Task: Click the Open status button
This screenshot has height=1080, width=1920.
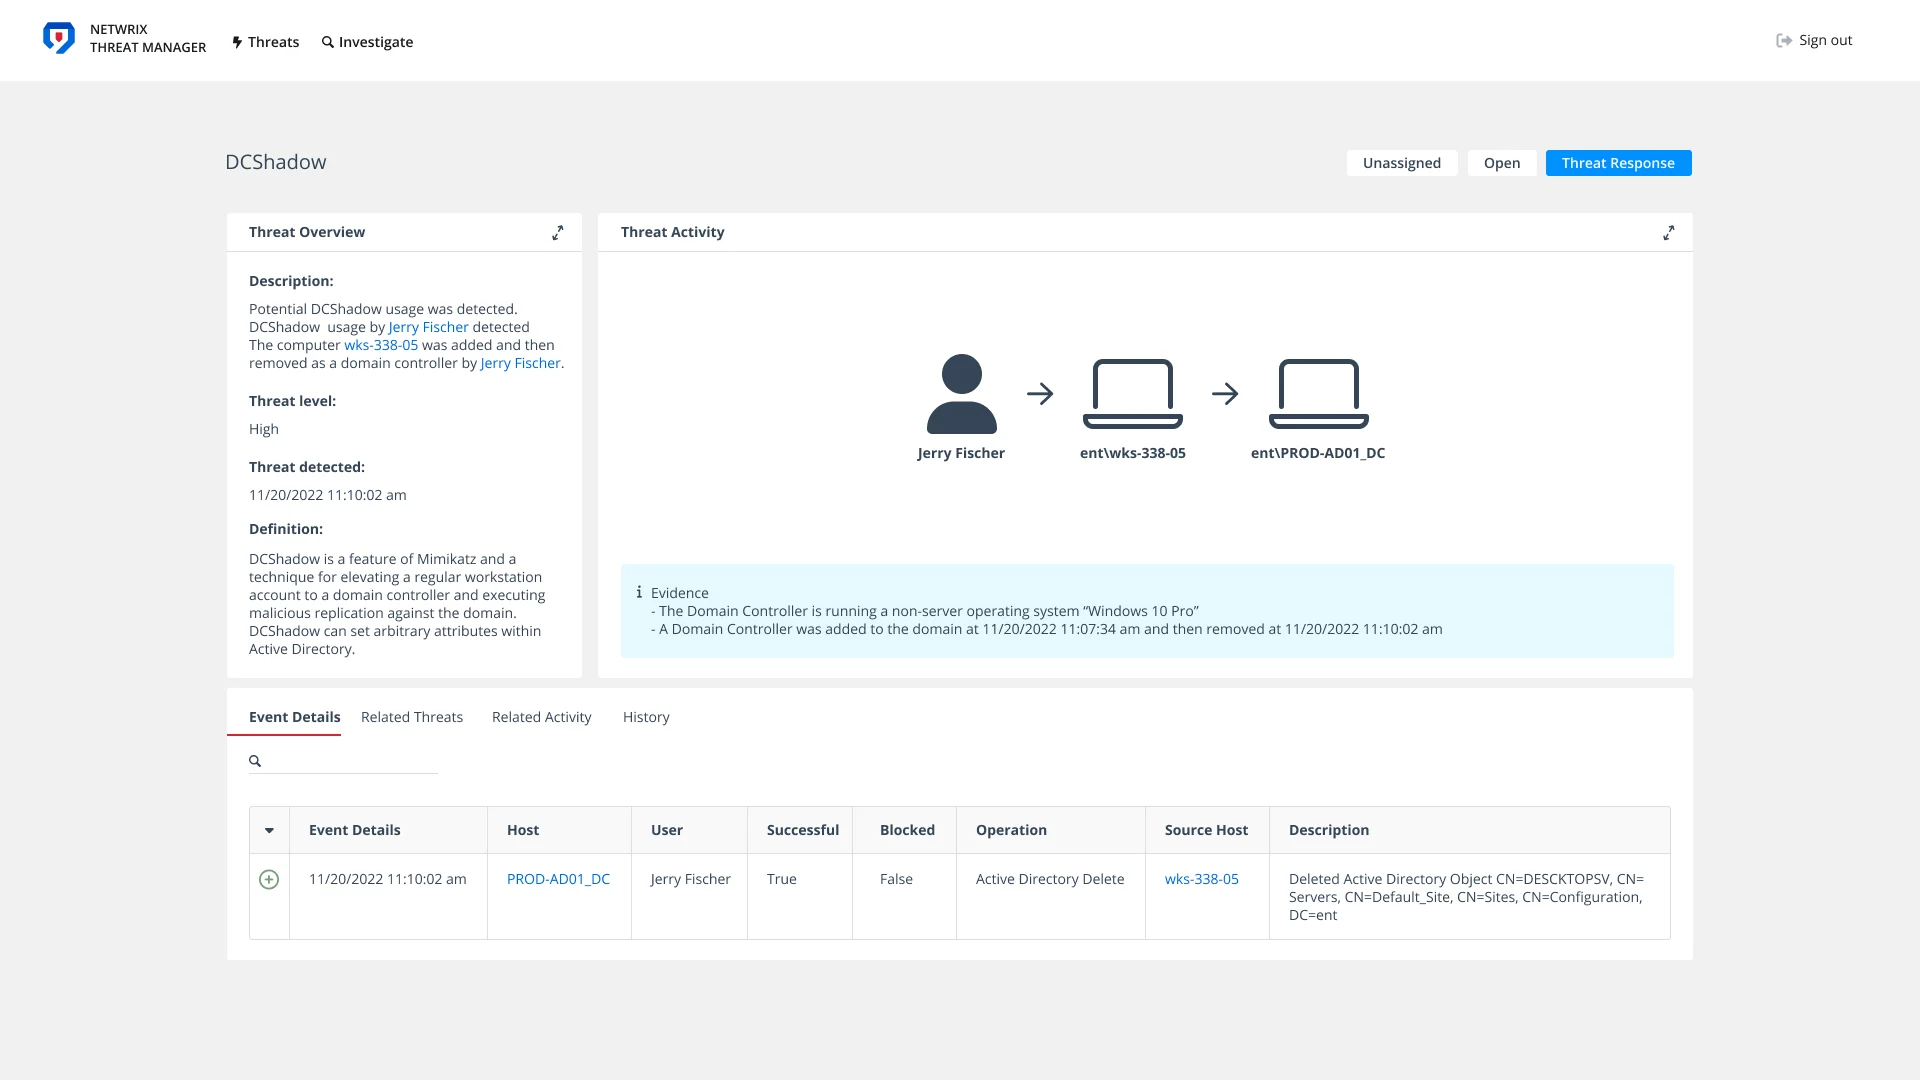Action: pyautogui.click(x=1501, y=163)
